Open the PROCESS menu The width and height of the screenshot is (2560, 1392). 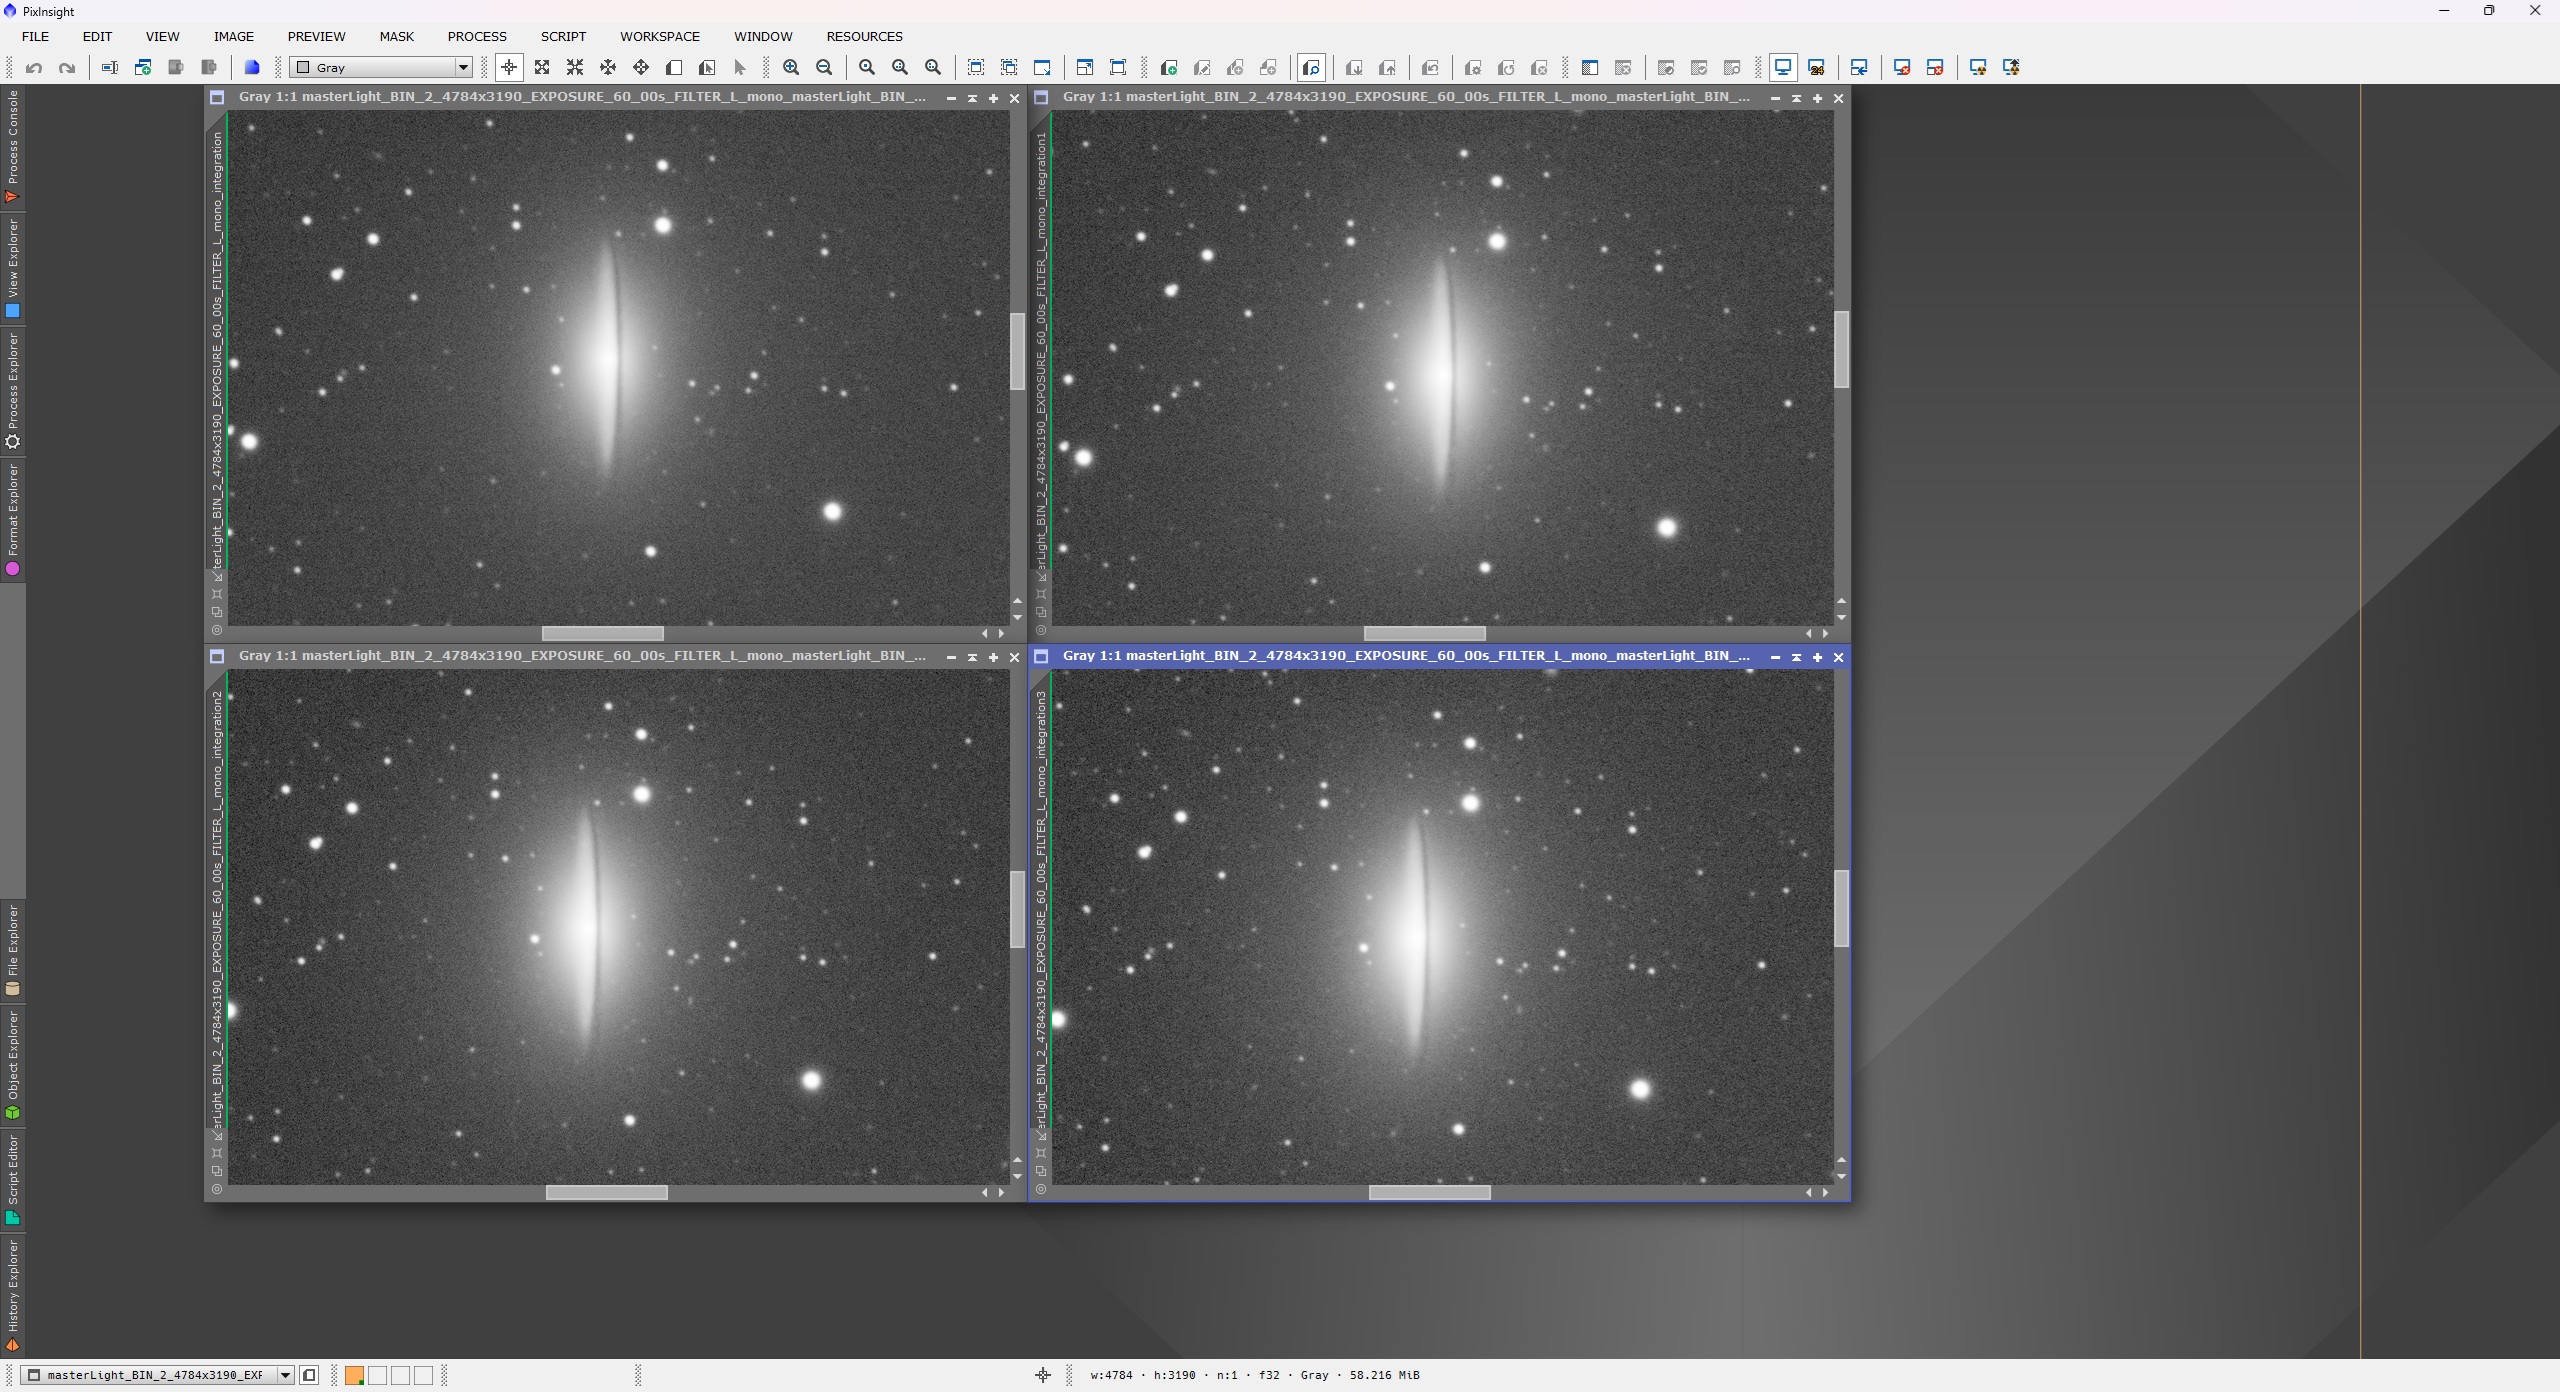pos(477,36)
